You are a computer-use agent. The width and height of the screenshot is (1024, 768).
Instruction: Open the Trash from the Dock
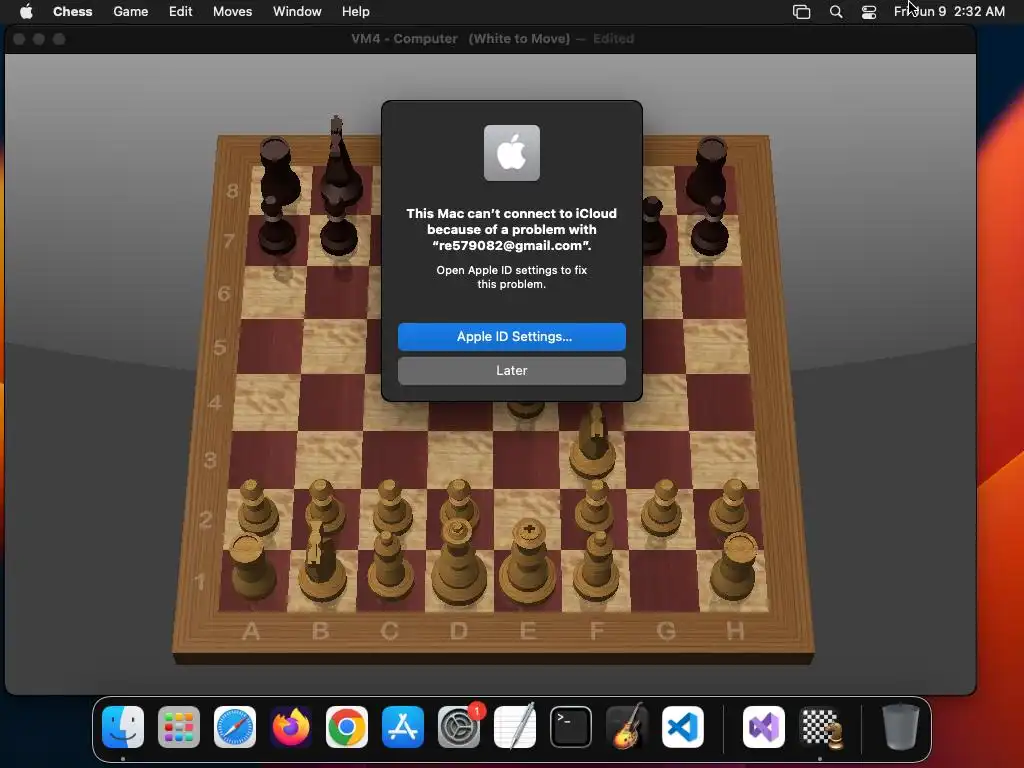tap(901, 726)
